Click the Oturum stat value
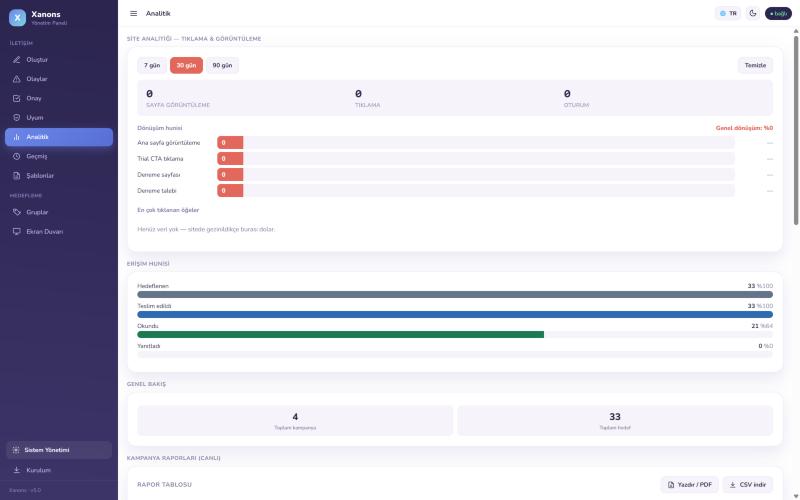 click(567, 94)
